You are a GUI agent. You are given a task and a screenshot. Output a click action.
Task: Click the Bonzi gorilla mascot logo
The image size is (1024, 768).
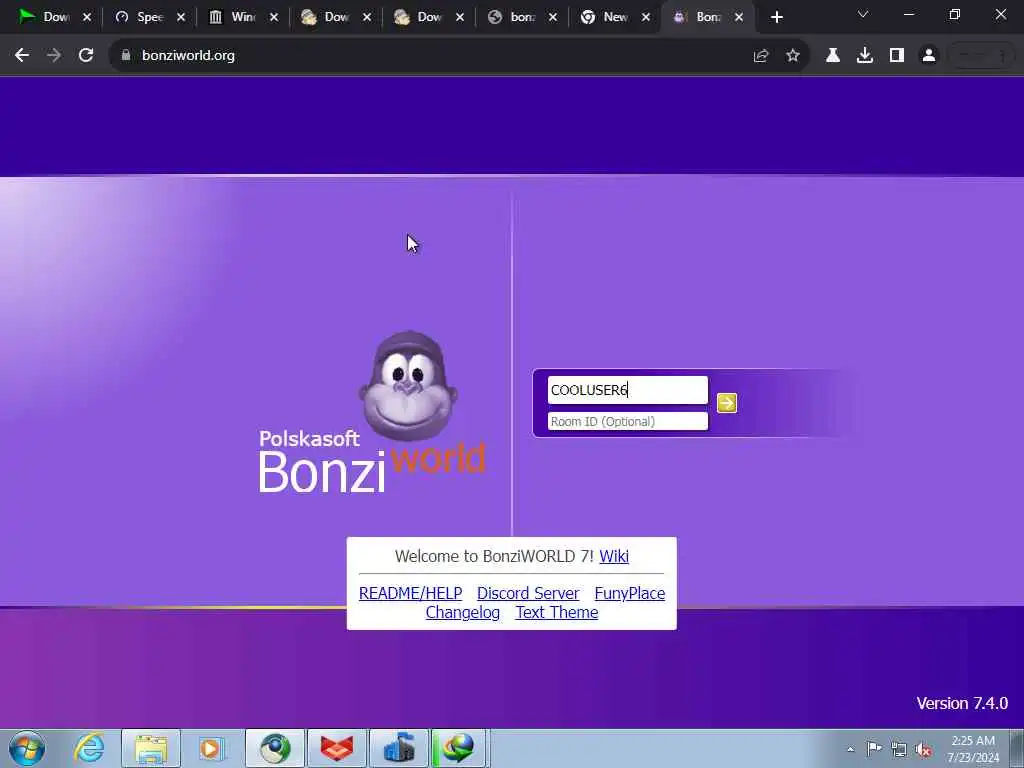pyautogui.click(x=408, y=385)
